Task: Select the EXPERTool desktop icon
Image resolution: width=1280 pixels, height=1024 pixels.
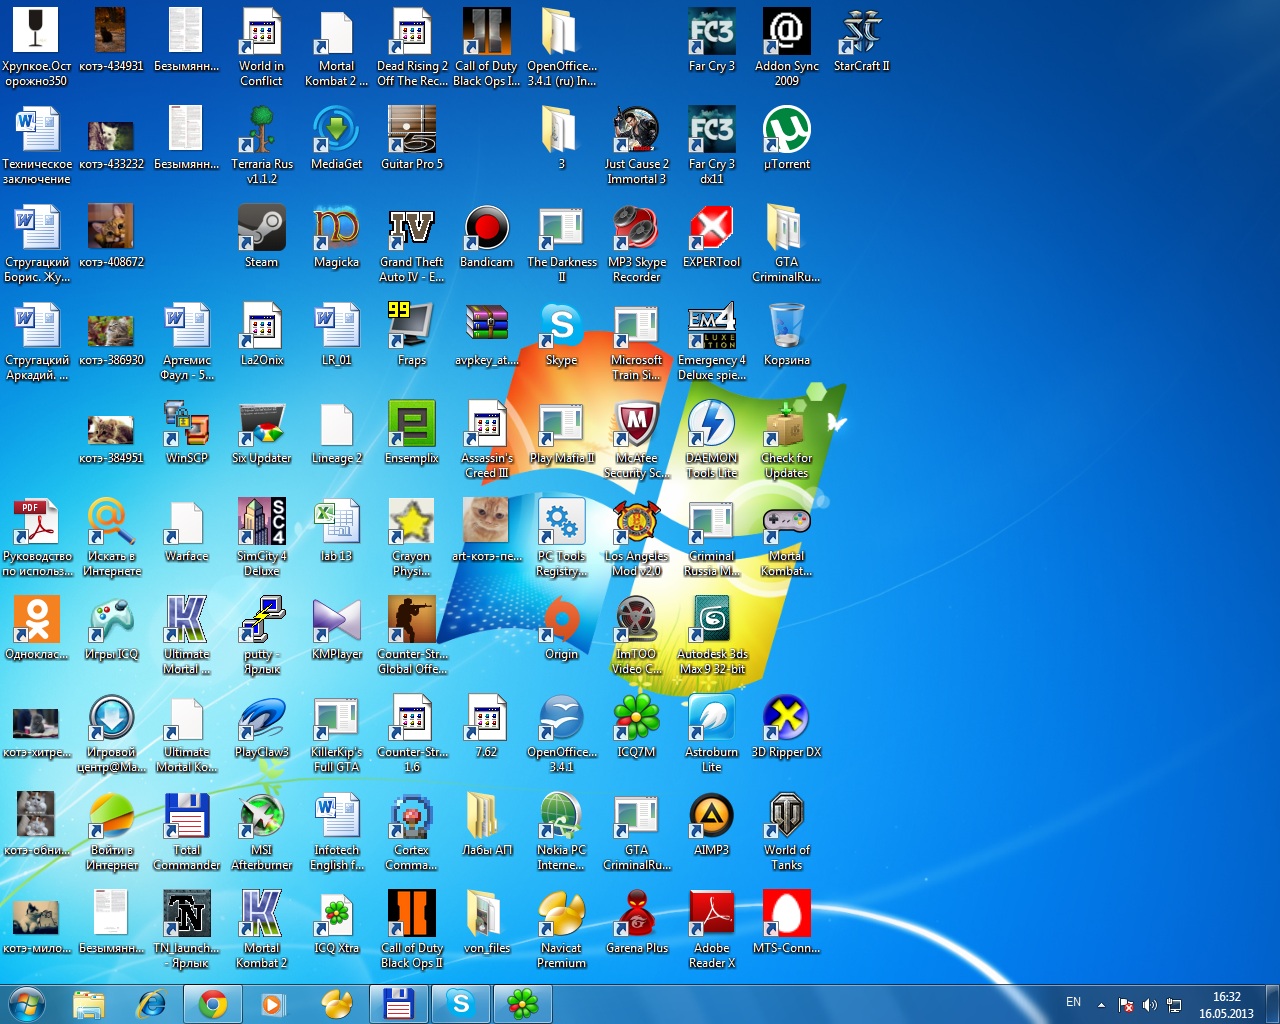Action: click(711, 237)
